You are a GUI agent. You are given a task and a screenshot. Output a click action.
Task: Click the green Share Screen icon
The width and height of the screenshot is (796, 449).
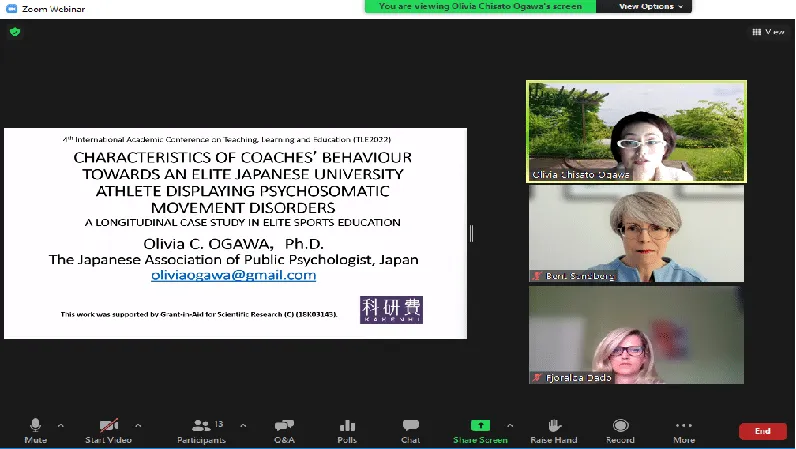pyautogui.click(x=480, y=425)
